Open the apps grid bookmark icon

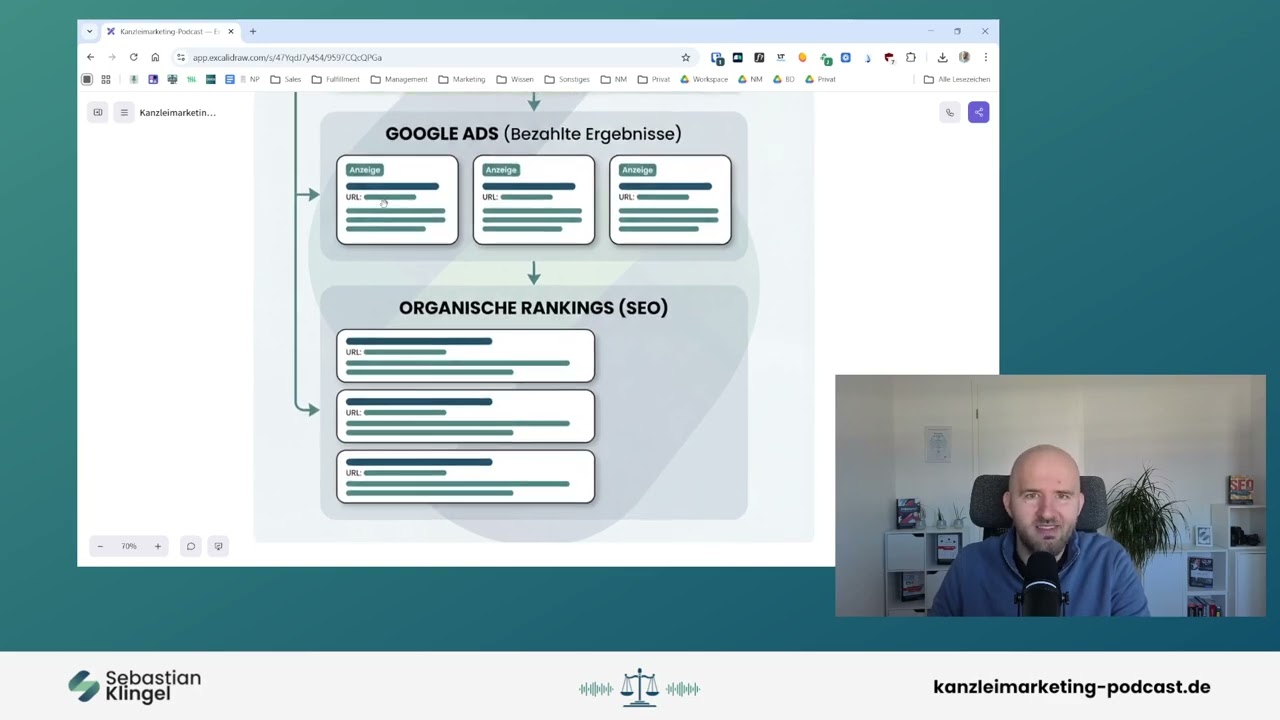[x=106, y=79]
